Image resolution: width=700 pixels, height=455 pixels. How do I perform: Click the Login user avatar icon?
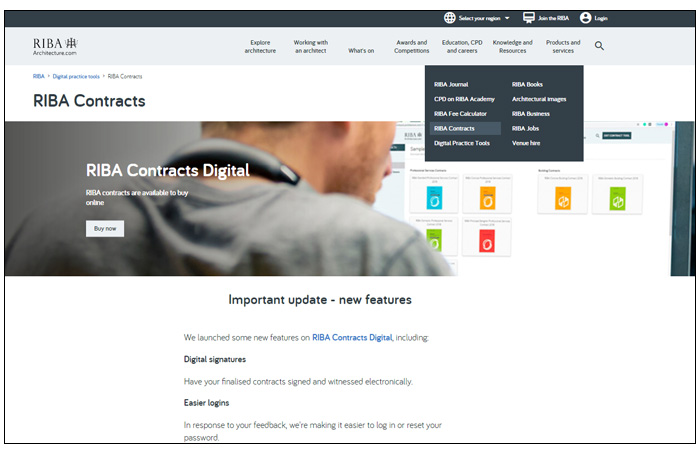point(585,18)
